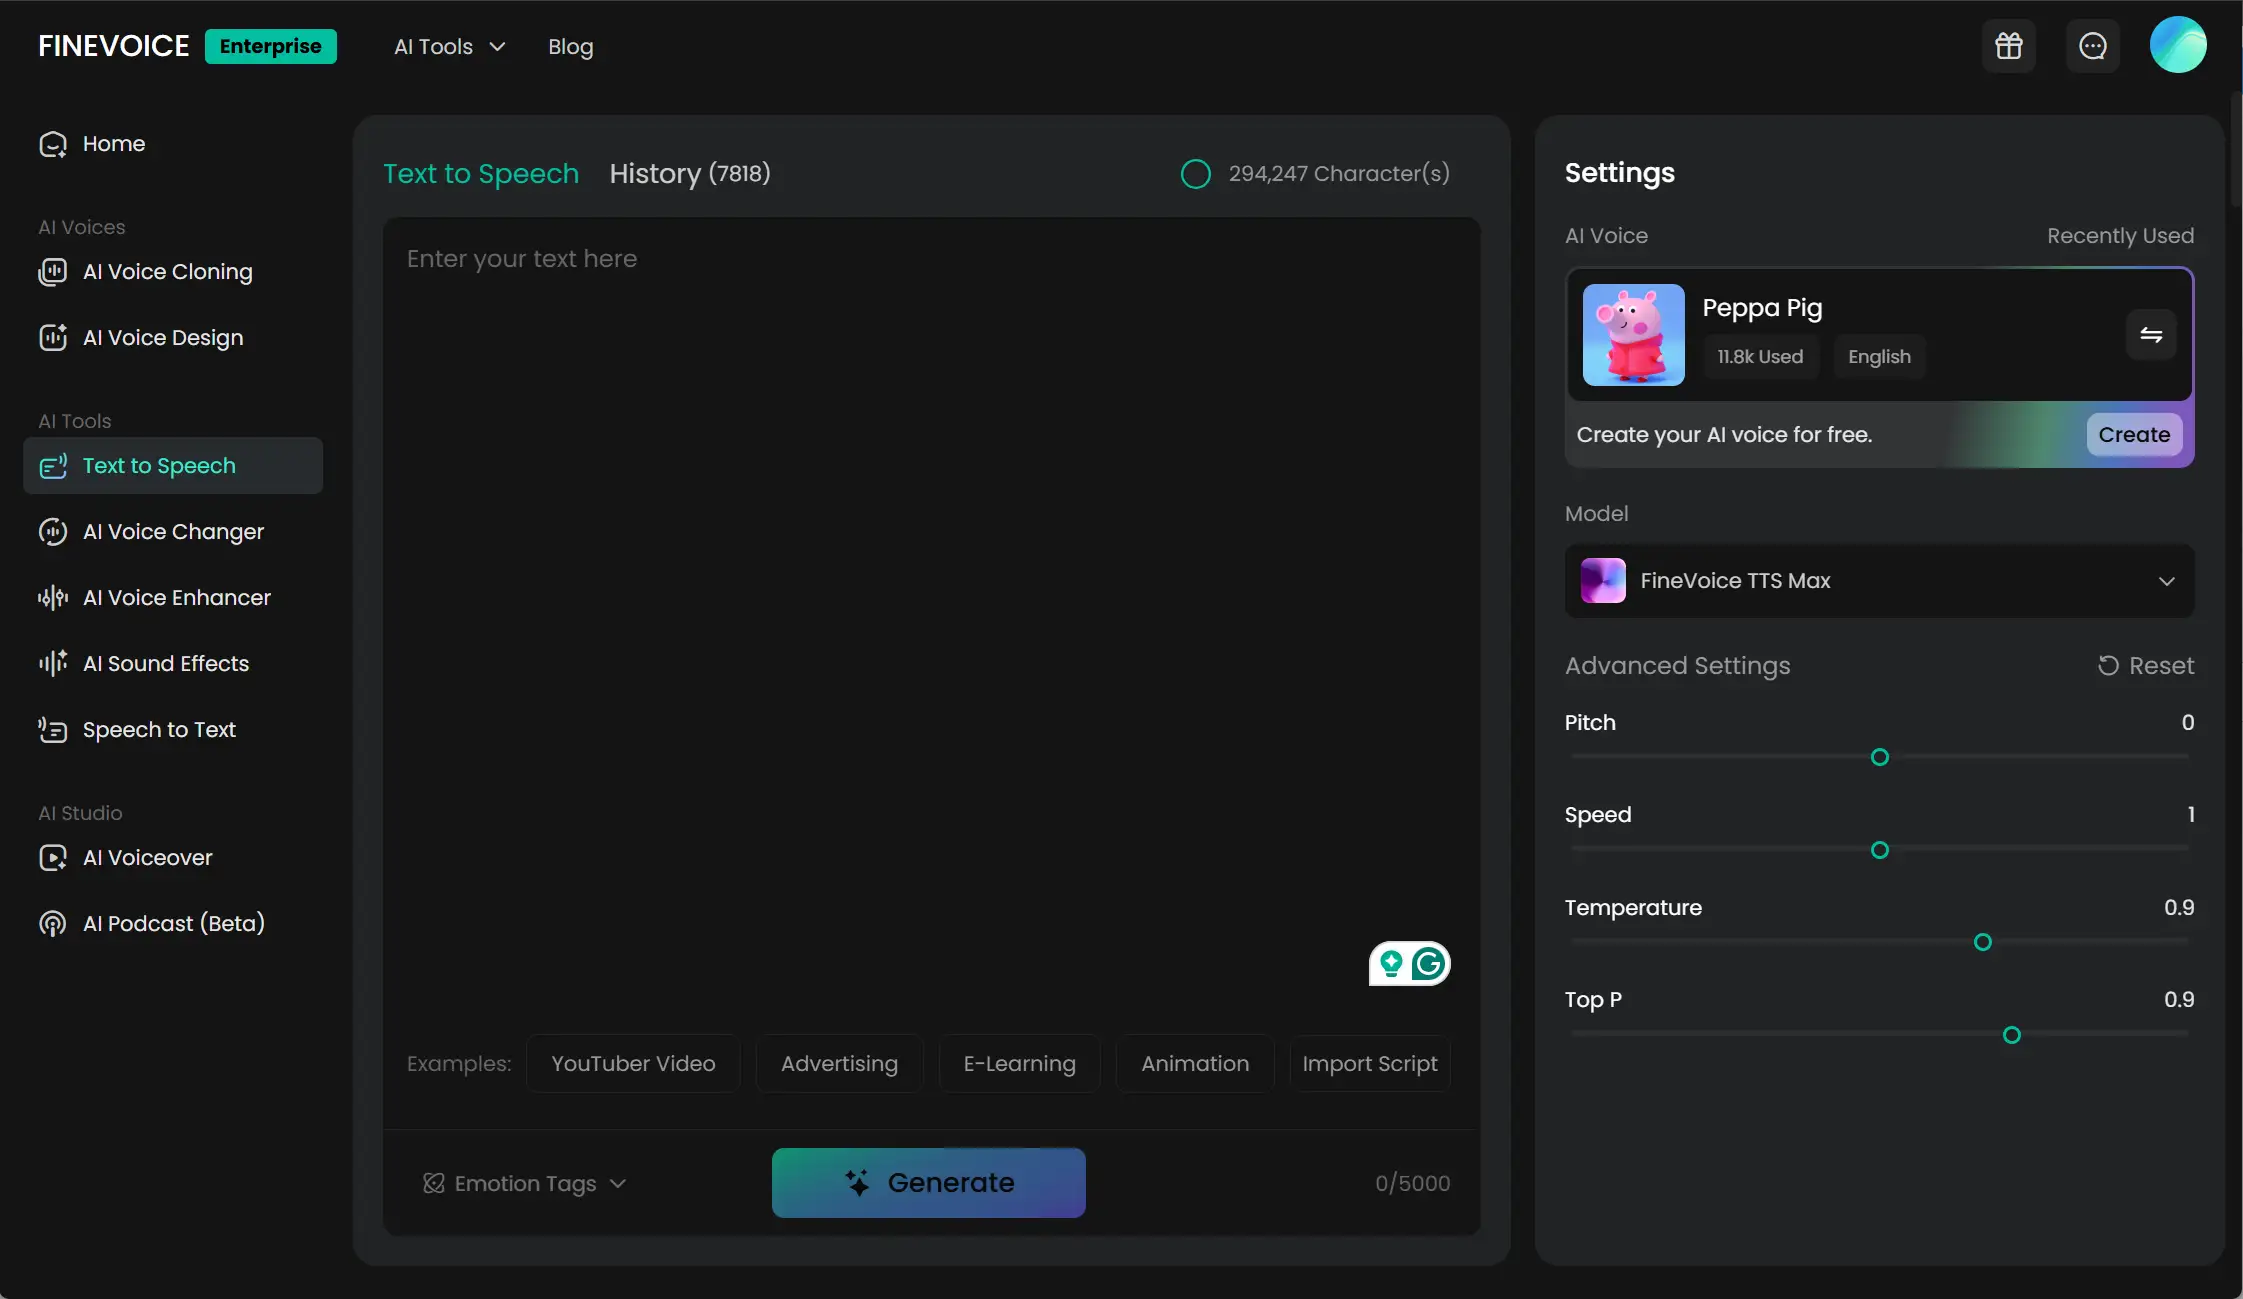Open the Blog menu link
Viewport: 2243px width, 1299px height.
[570, 47]
